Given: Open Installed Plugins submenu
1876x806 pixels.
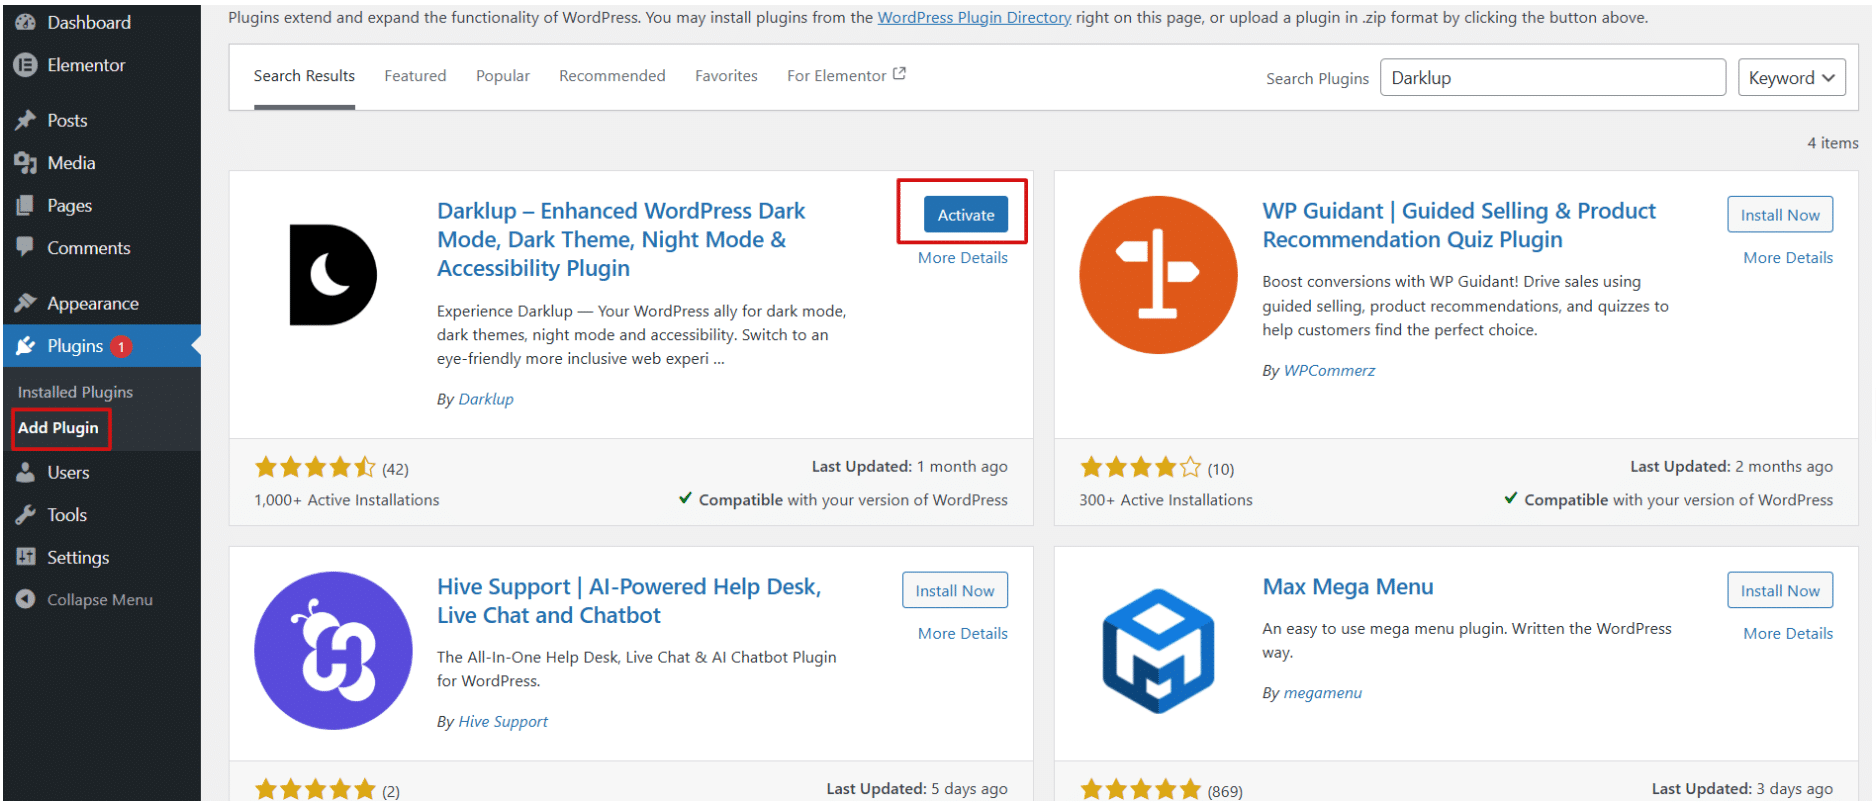Looking at the screenshot, I should (x=75, y=392).
